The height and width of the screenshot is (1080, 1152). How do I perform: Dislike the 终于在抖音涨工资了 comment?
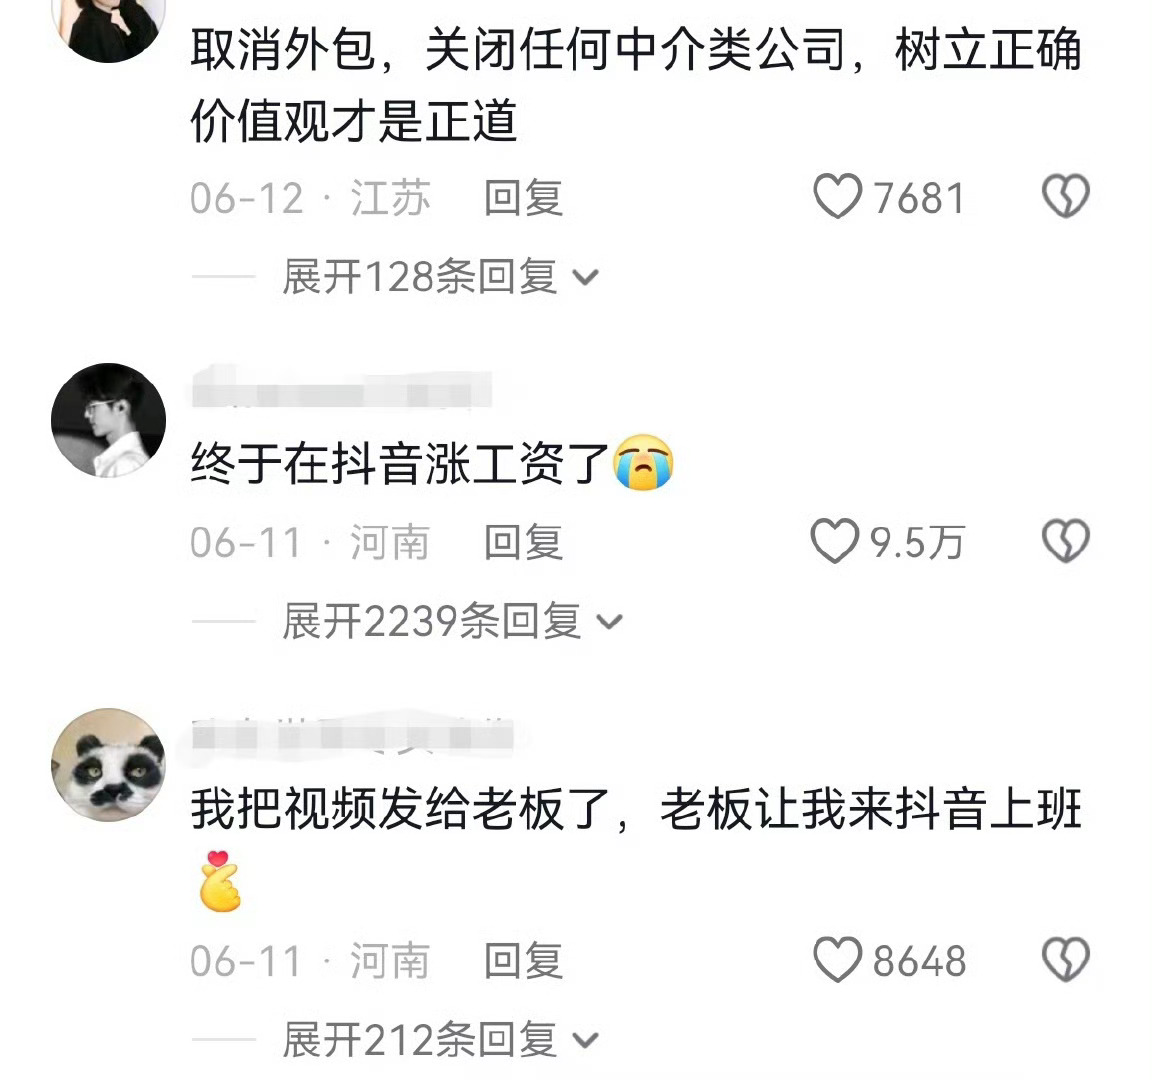pos(1065,541)
